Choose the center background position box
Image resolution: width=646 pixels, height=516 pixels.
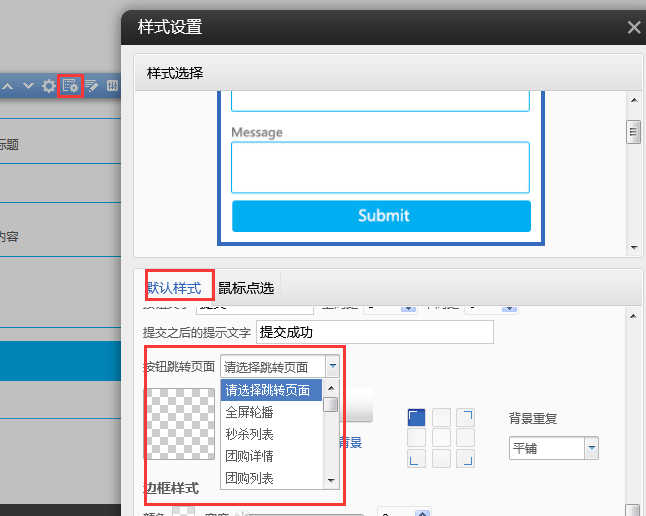point(441,438)
